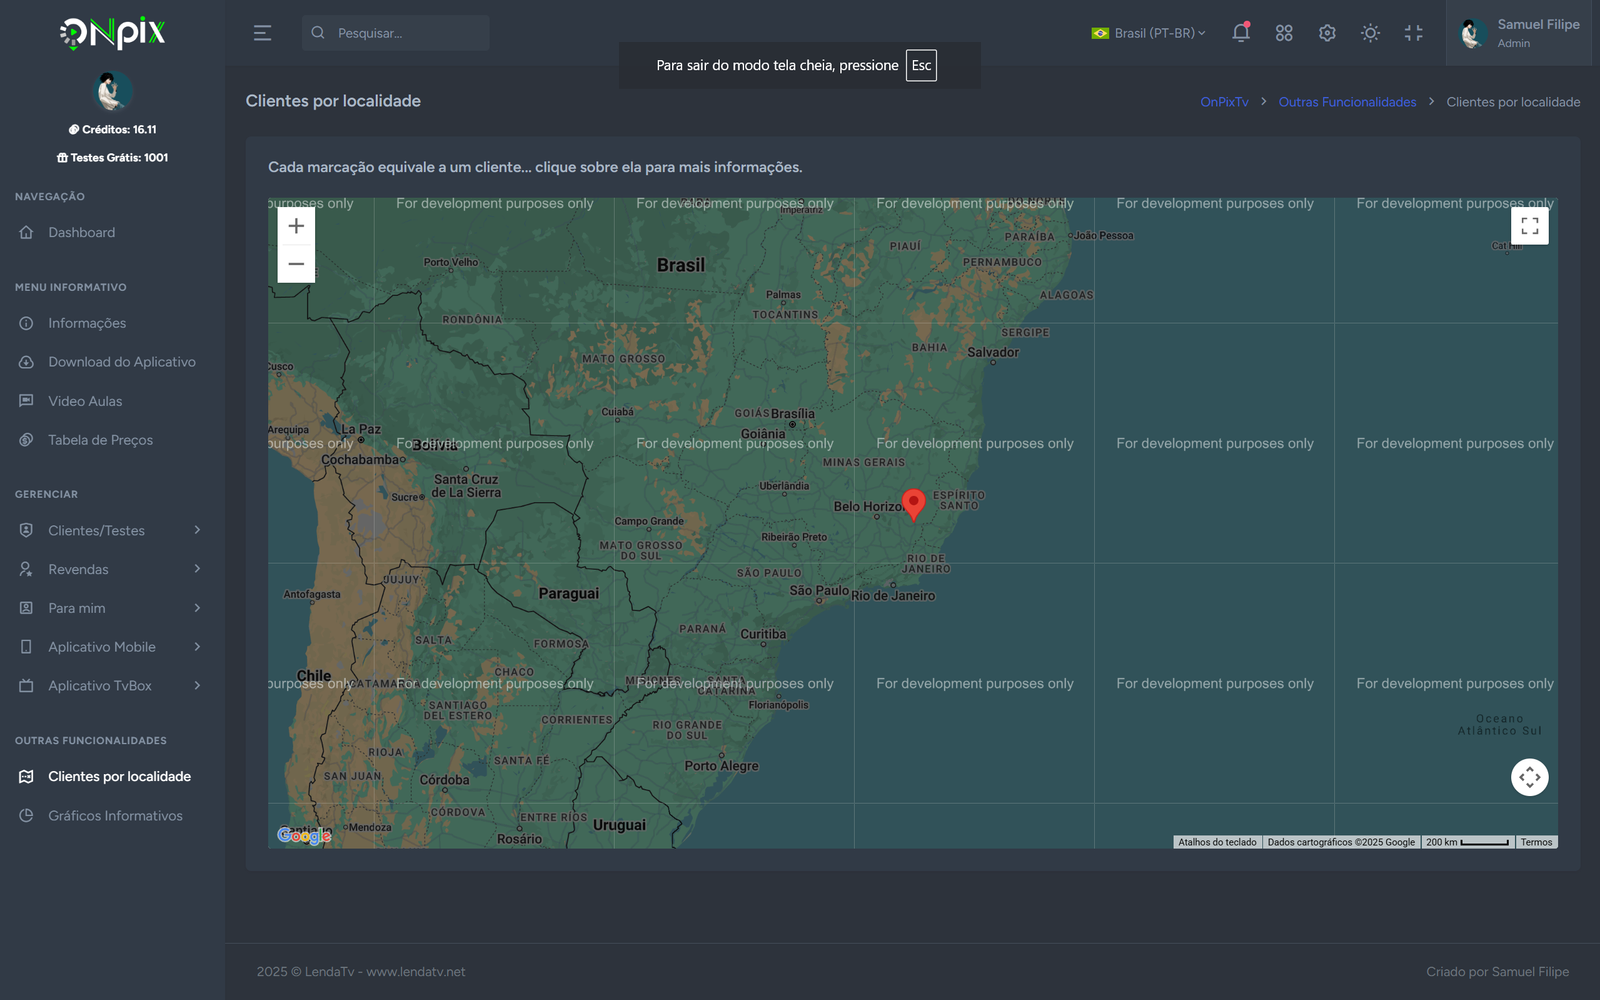
Task: Click the Video Aulas chat icon
Action: (26, 401)
